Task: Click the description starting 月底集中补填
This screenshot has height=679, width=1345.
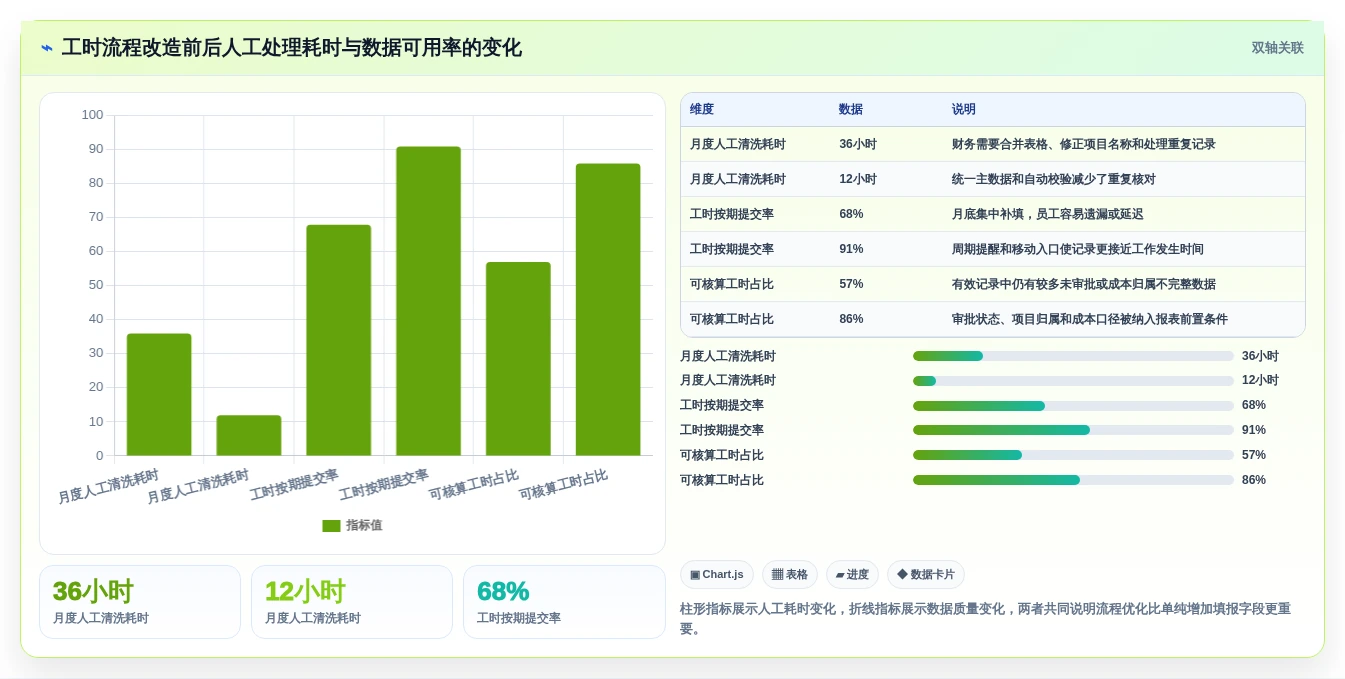Action: coord(1047,214)
